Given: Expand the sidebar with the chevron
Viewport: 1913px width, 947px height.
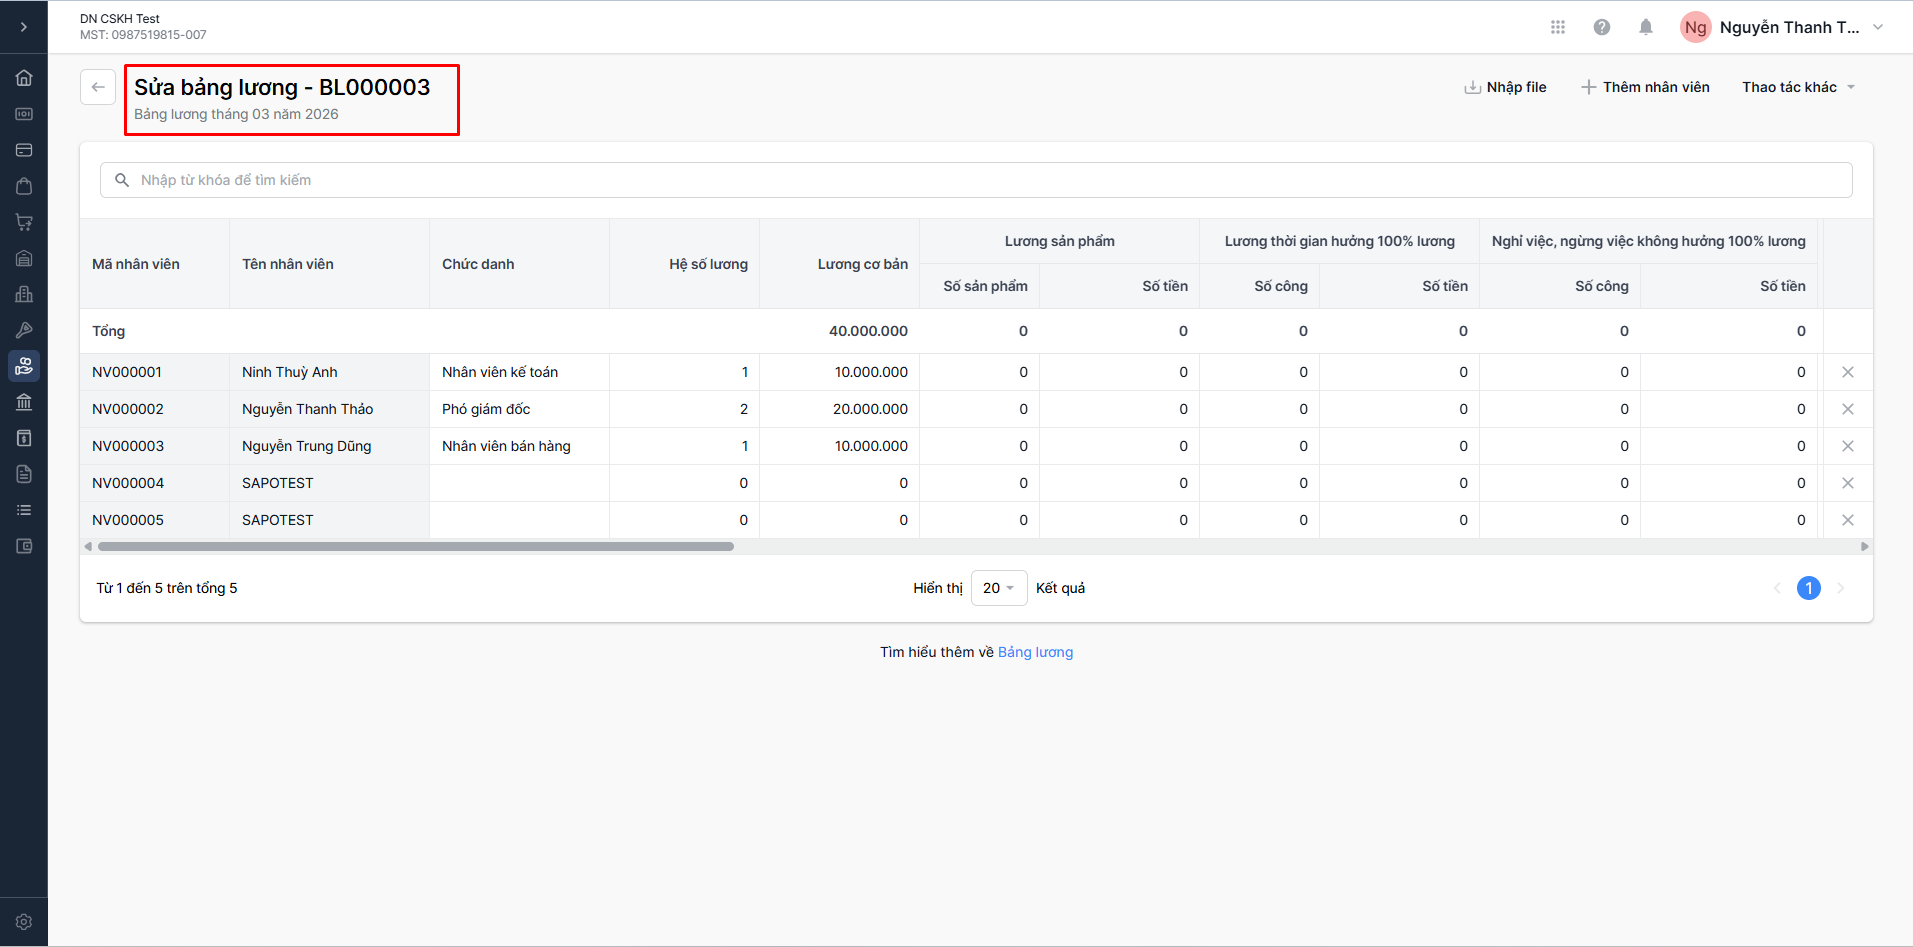Looking at the screenshot, I should [24, 27].
